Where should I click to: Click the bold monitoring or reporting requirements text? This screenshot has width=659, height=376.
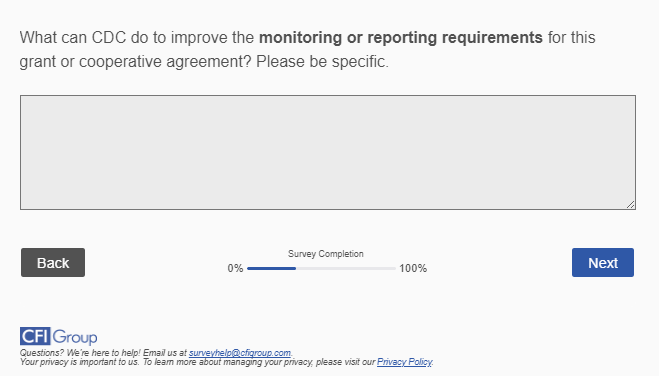401,38
